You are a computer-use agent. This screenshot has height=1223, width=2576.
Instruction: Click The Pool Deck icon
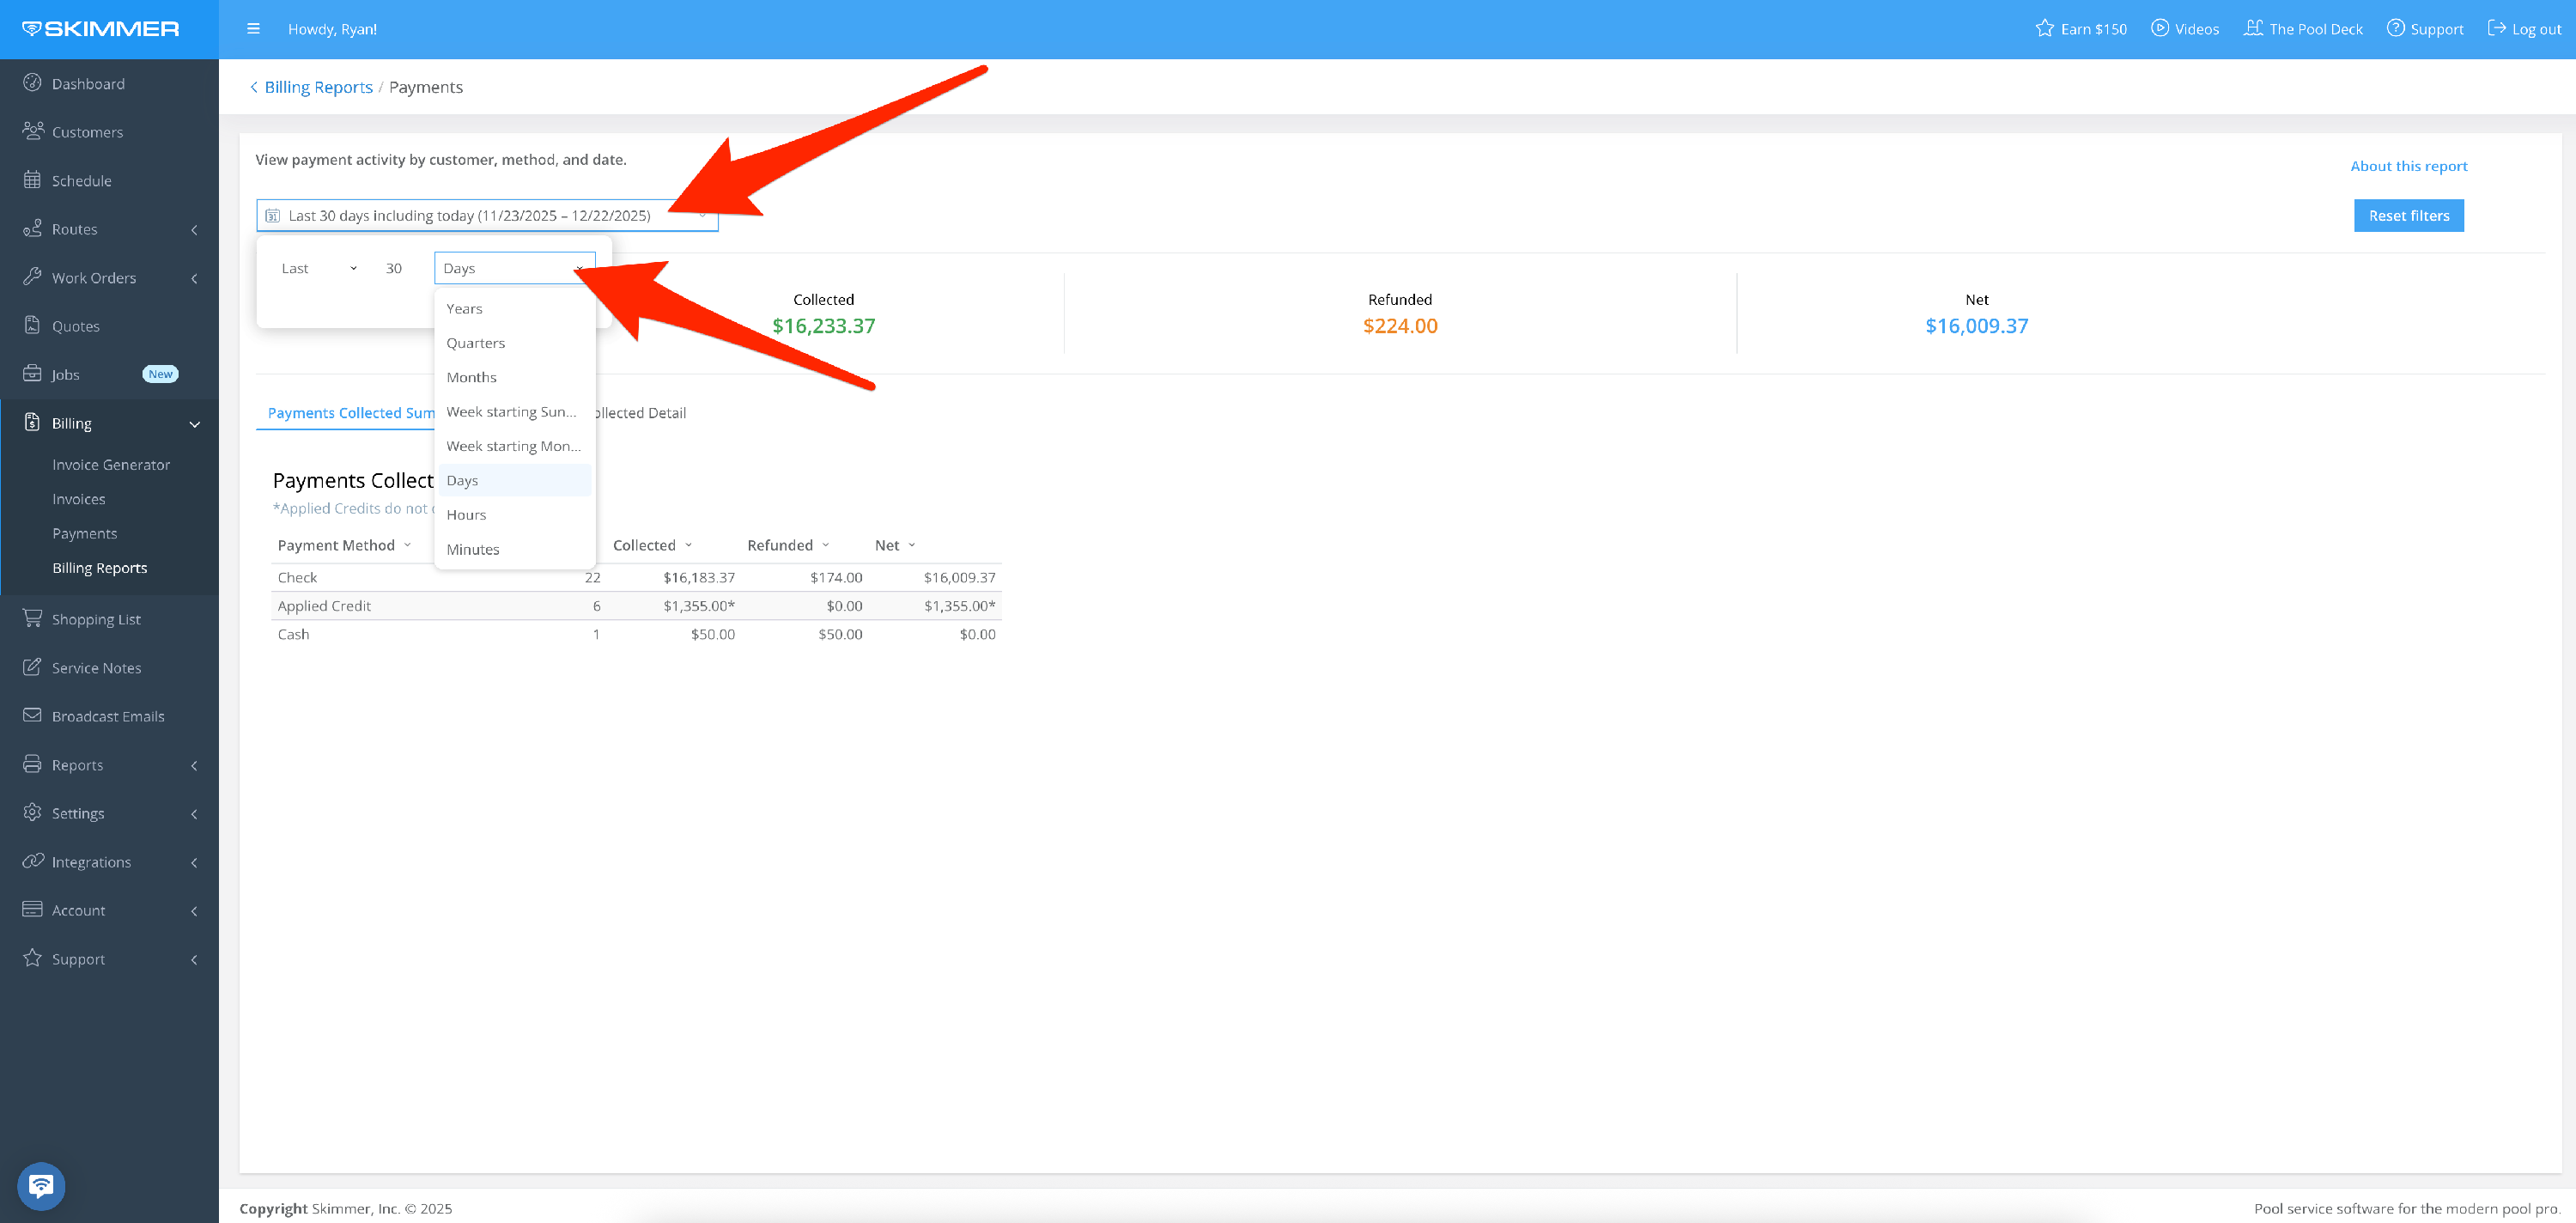point(2252,28)
